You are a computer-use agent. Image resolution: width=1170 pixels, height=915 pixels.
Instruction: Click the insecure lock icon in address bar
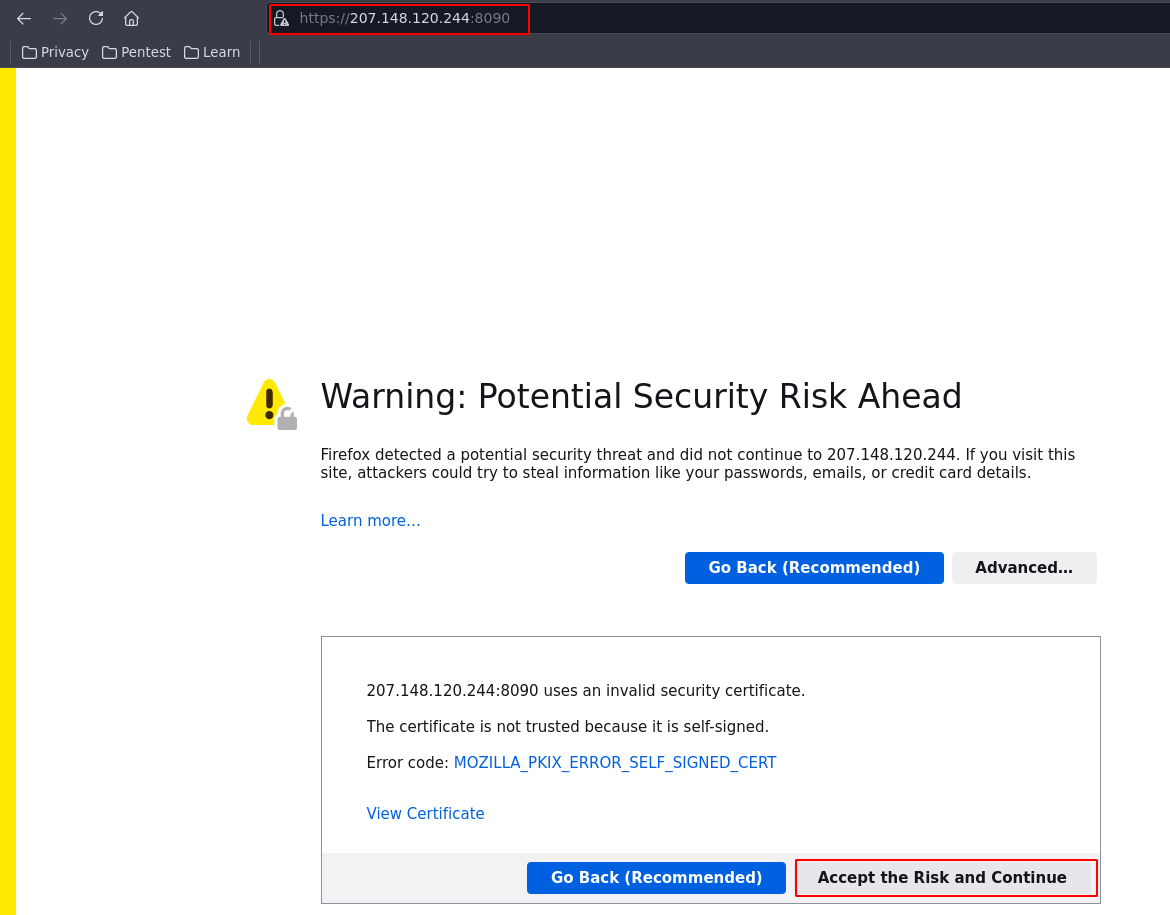pyautogui.click(x=281, y=19)
